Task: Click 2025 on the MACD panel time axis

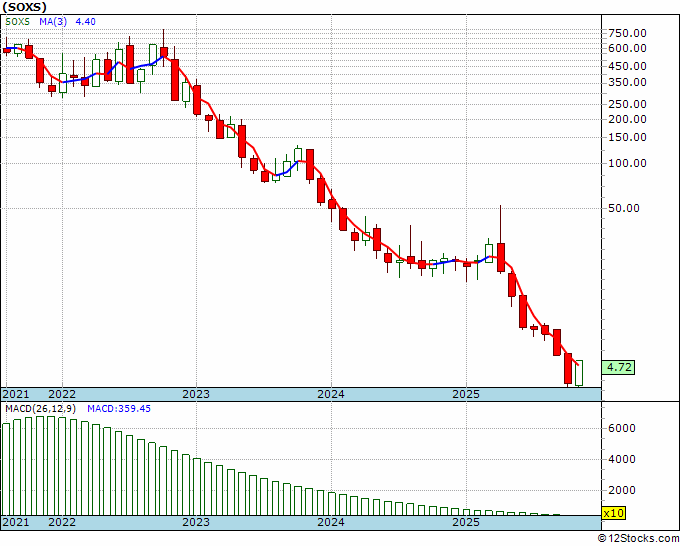Action: coord(466,522)
